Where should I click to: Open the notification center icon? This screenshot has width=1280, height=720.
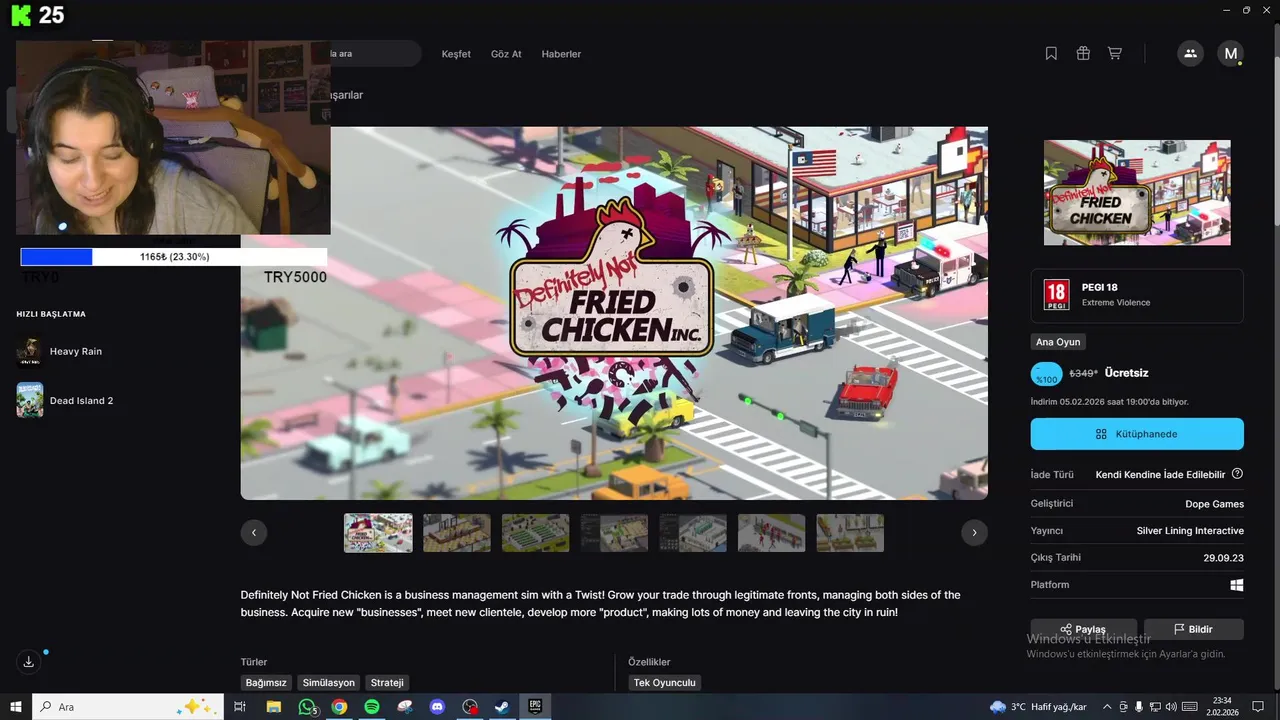coord(1259,707)
